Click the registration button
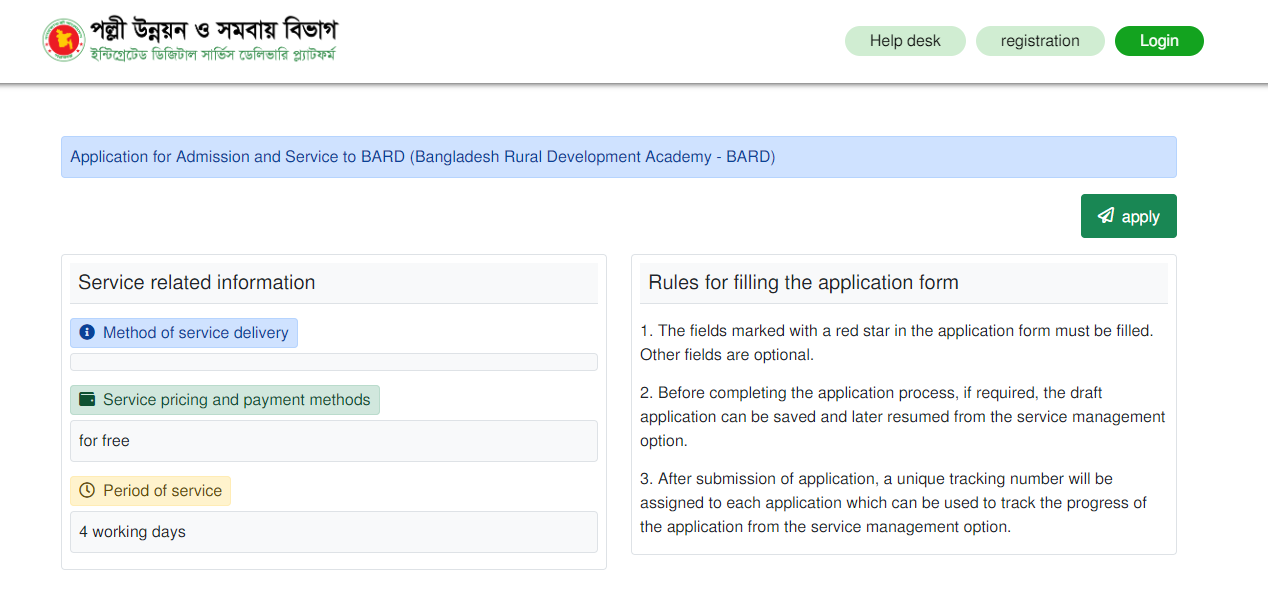Image resolution: width=1268 pixels, height=599 pixels. [1040, 40]
